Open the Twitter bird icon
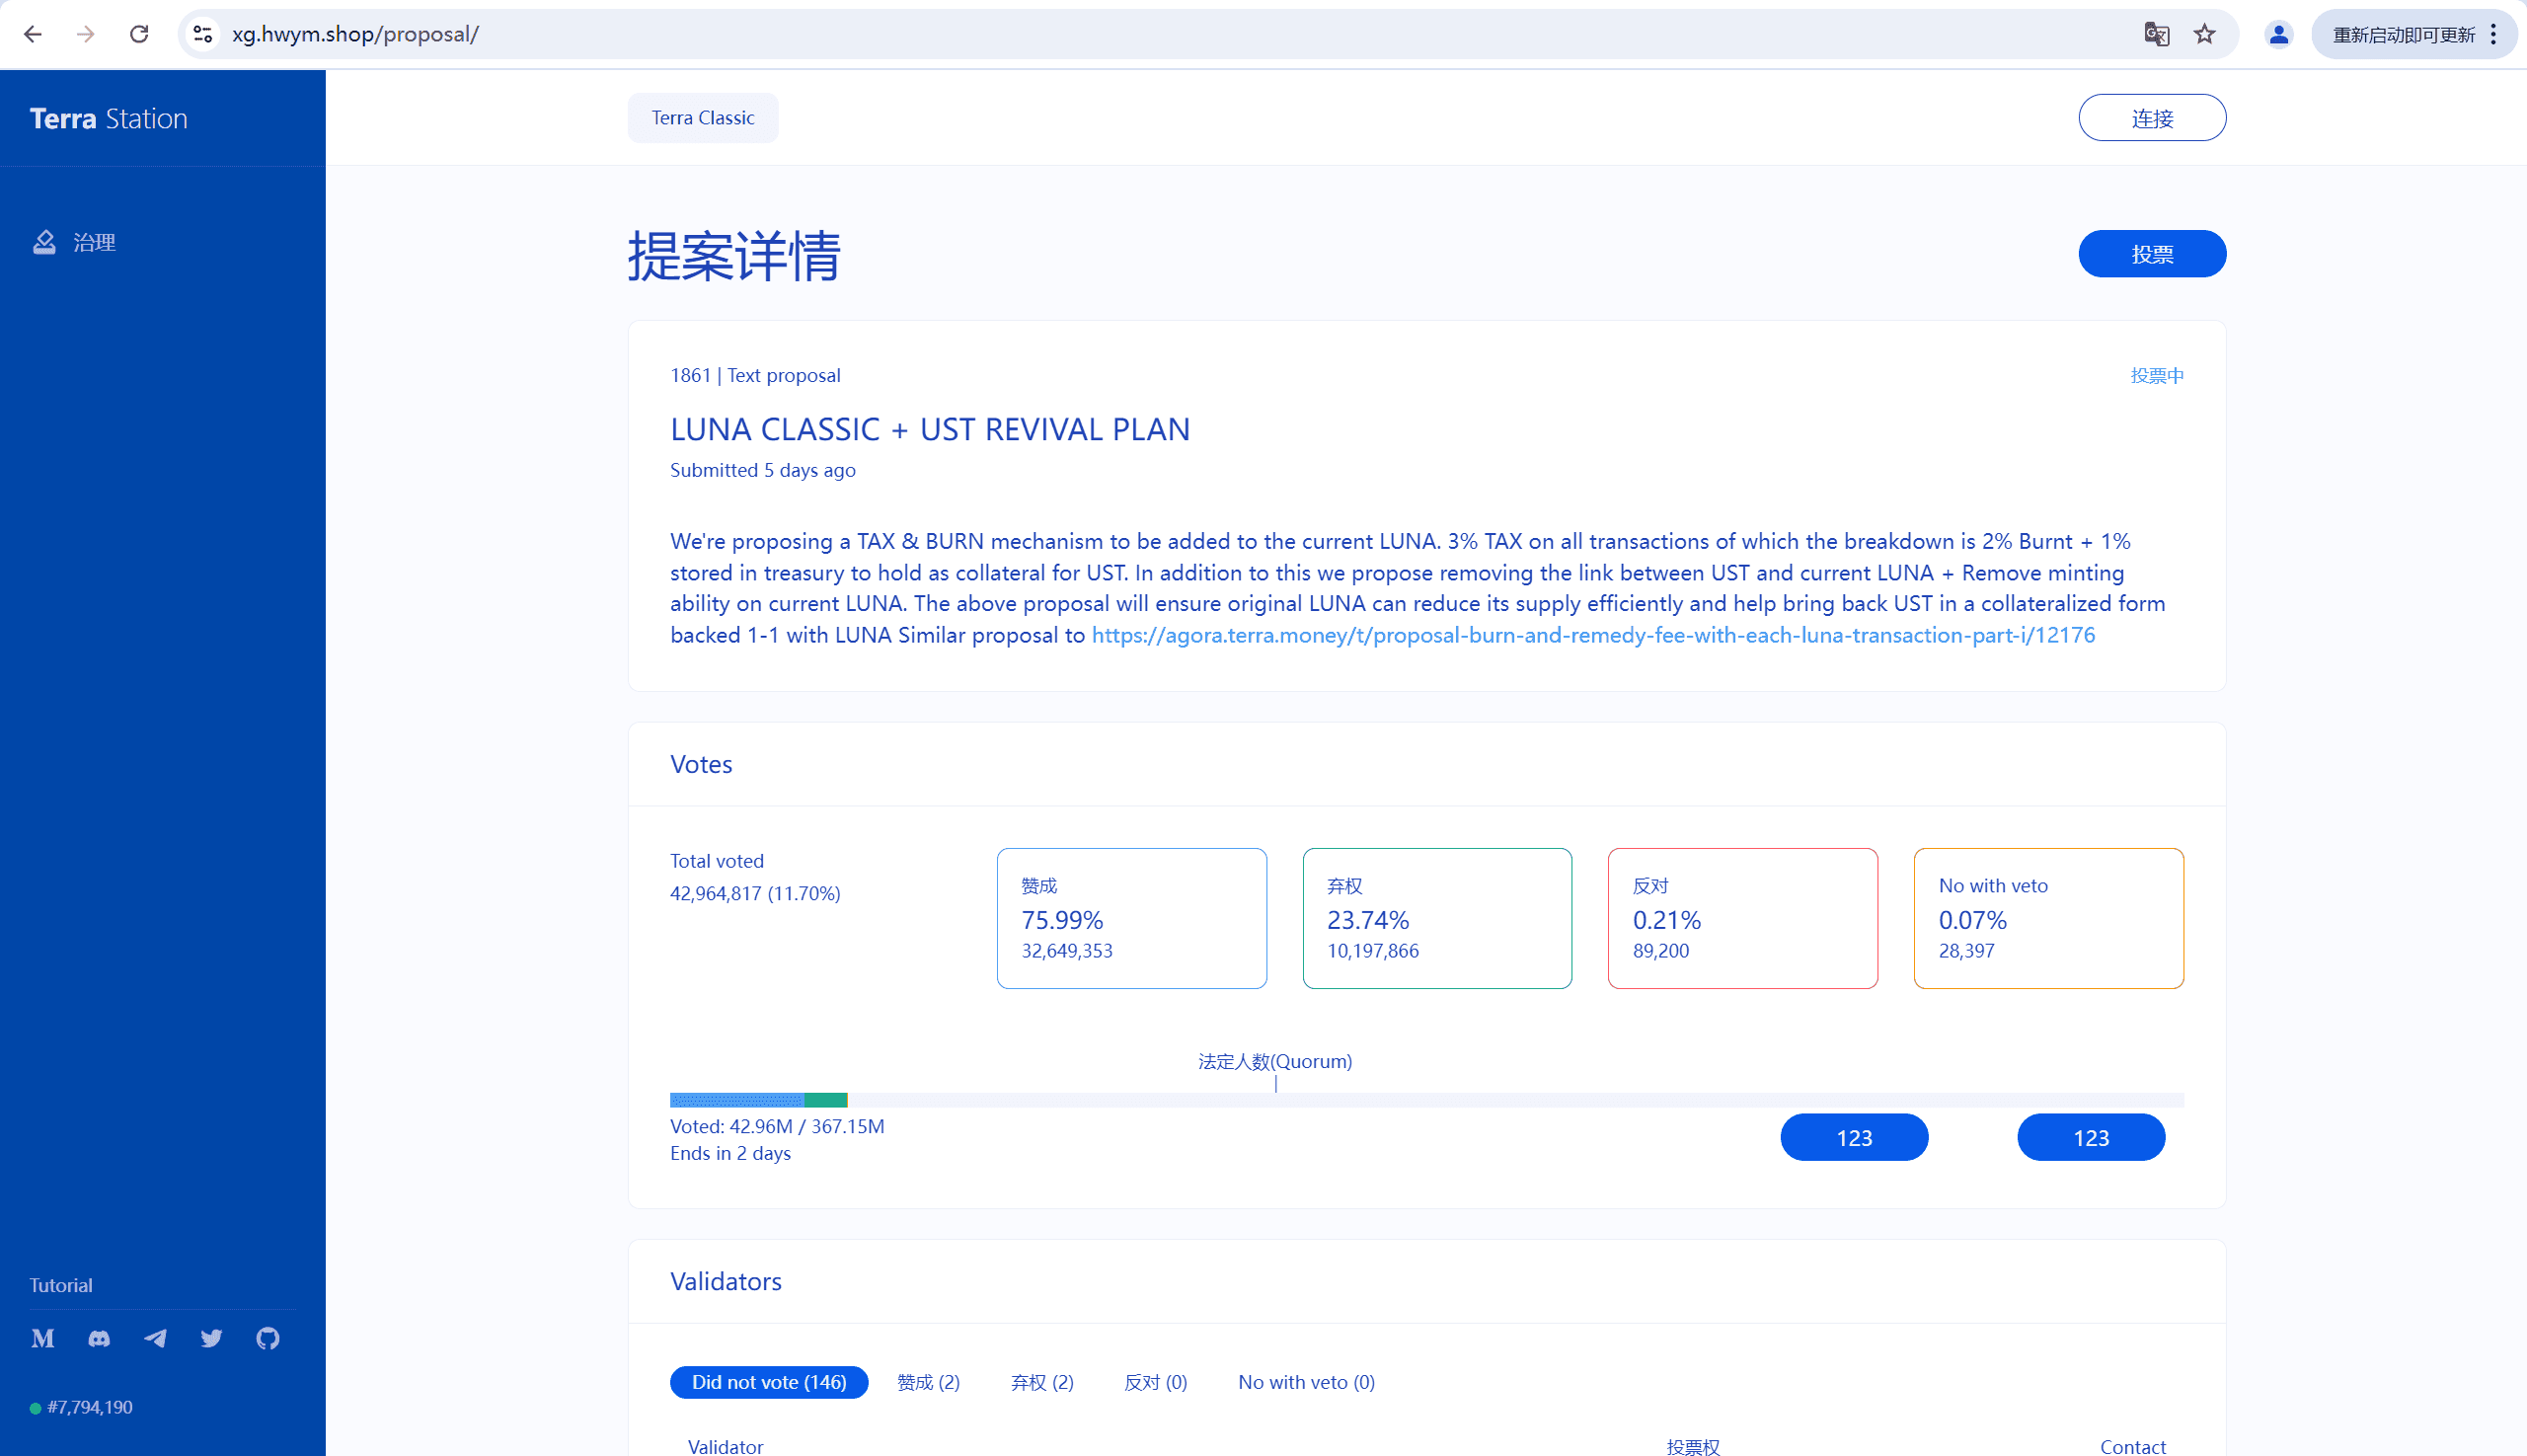Viewport: 2527px width, 1456px height. [211, 1338]
